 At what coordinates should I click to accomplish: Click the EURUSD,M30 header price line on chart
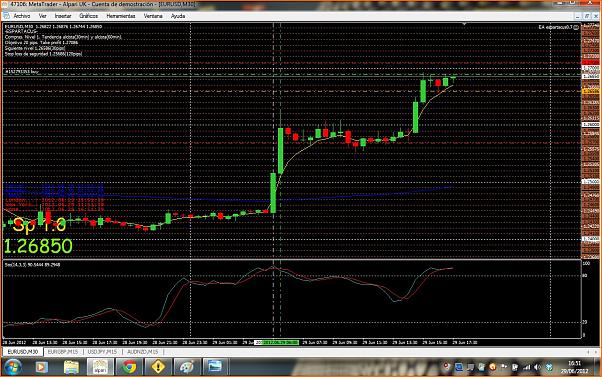click(x=53, y=26)
